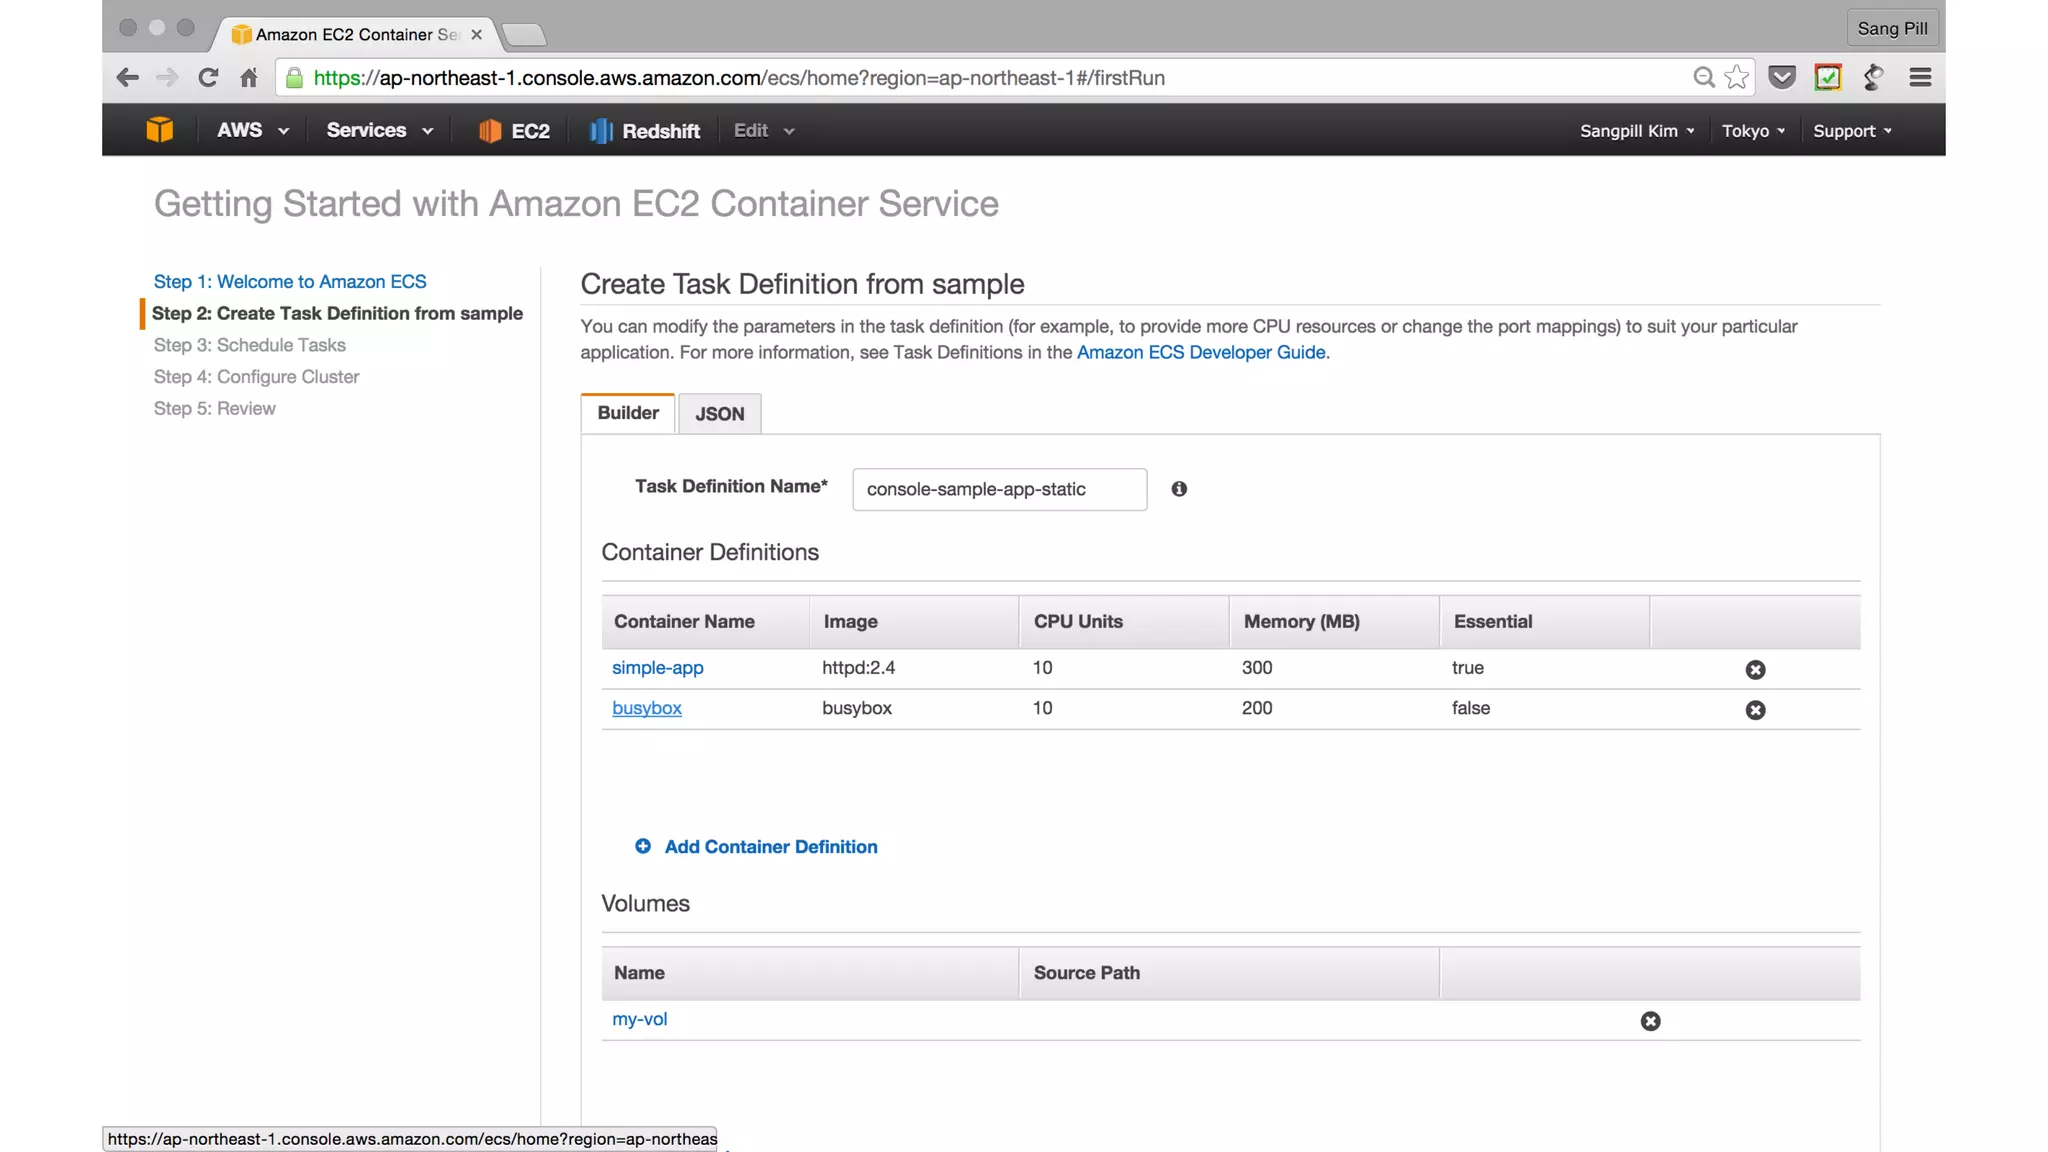2048x1152 pixels.
Task: Click info icon beside Task Definition Name
Action: pyautogui.click(x=1179, y=489)
